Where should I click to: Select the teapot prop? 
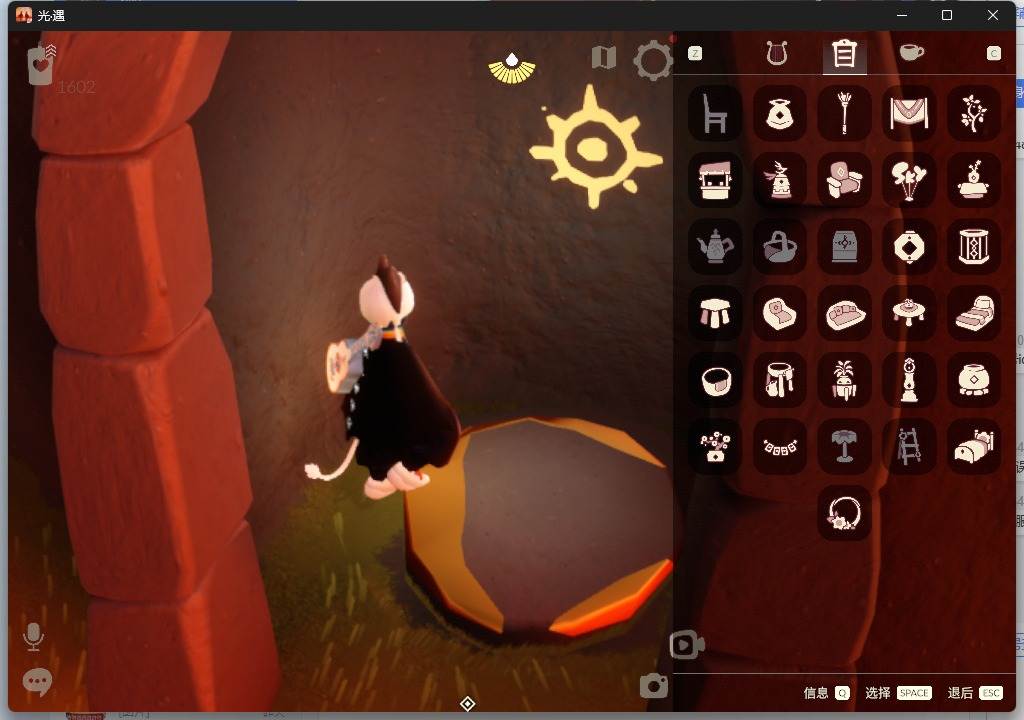[x=715, y=246]
